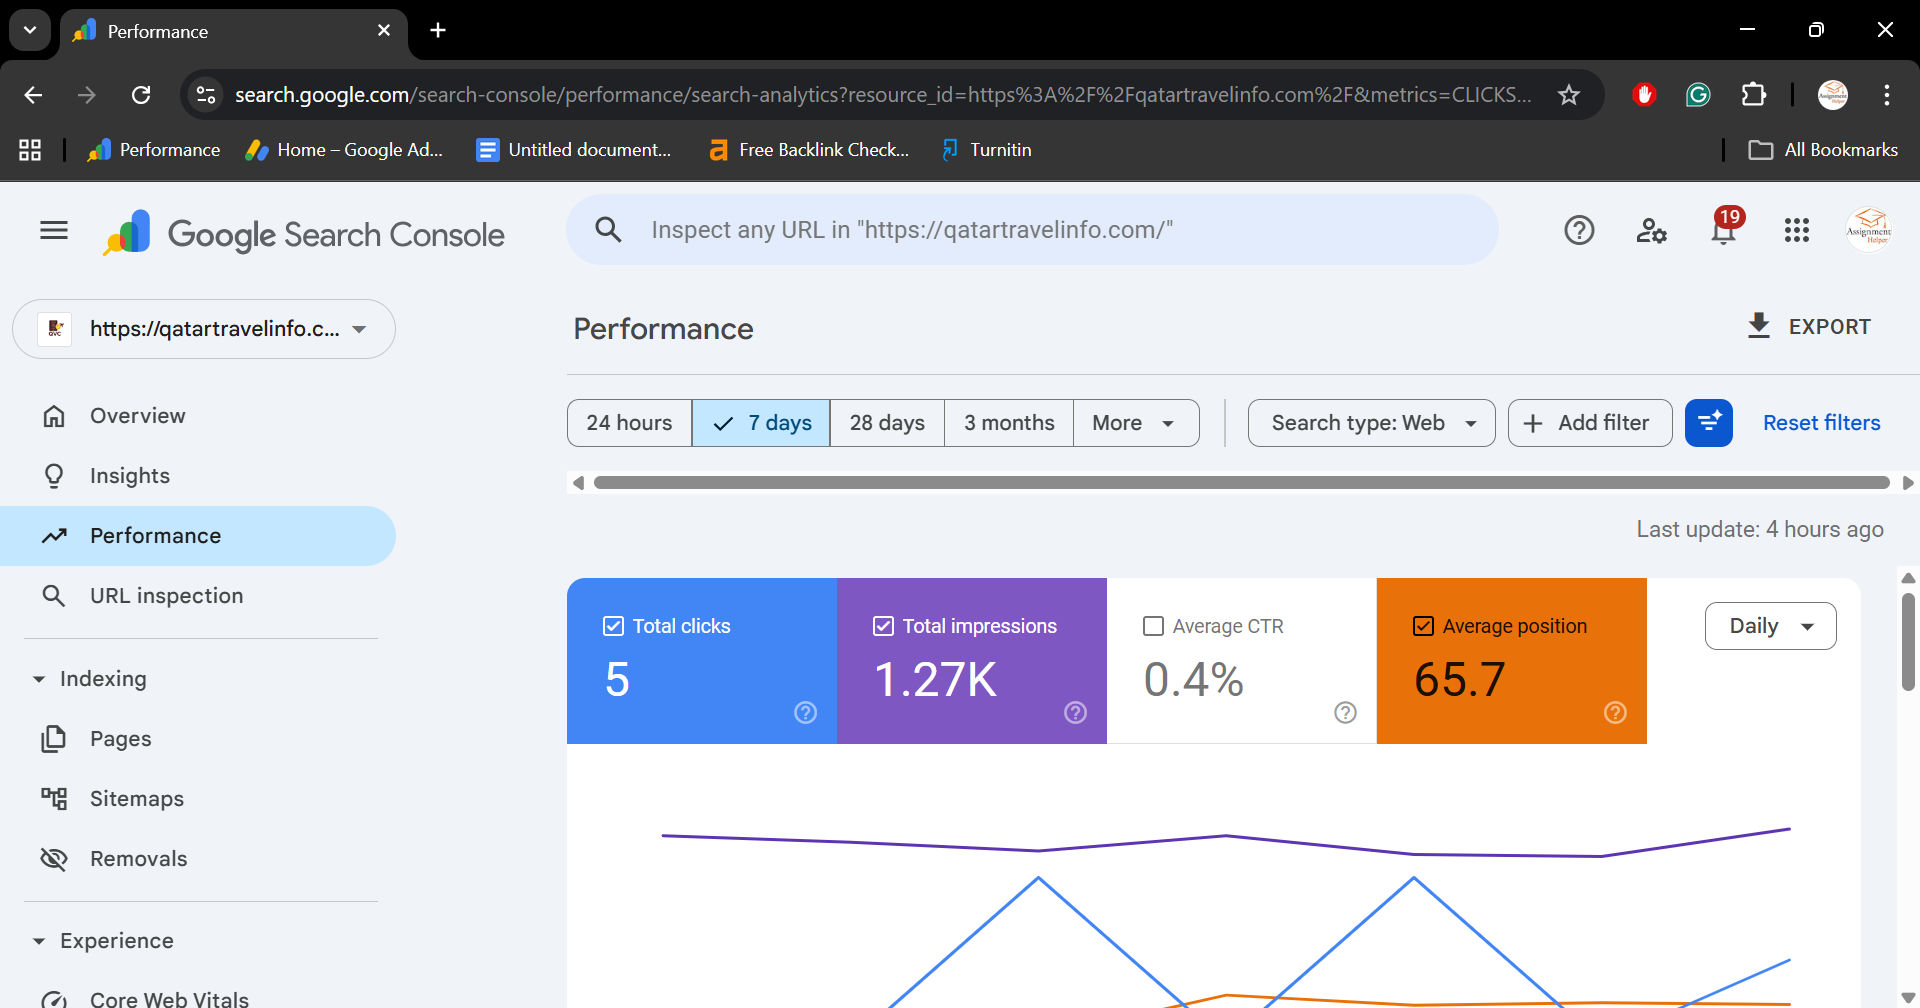1920x1008 pixels.
Task: Open the More date range dropdown
Action: pos(1136,423)
